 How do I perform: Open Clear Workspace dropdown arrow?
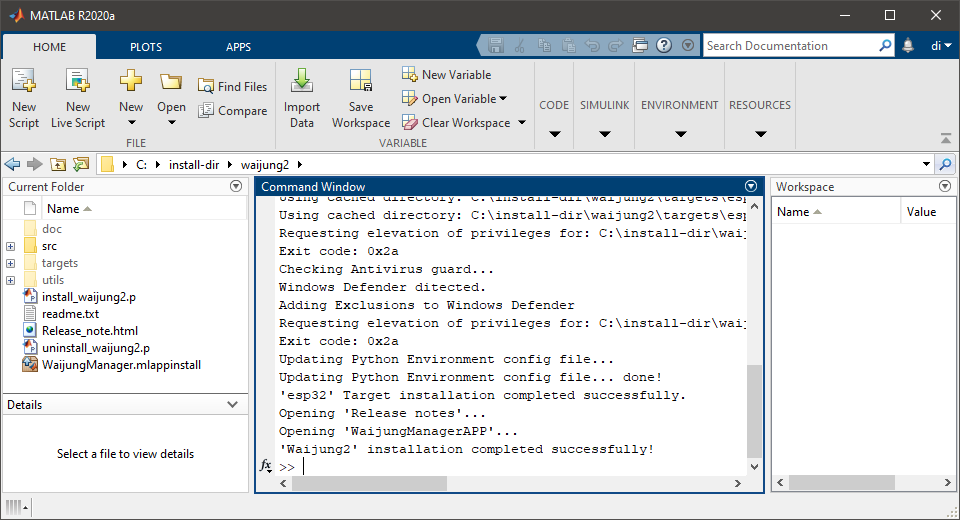pos(522,122)
